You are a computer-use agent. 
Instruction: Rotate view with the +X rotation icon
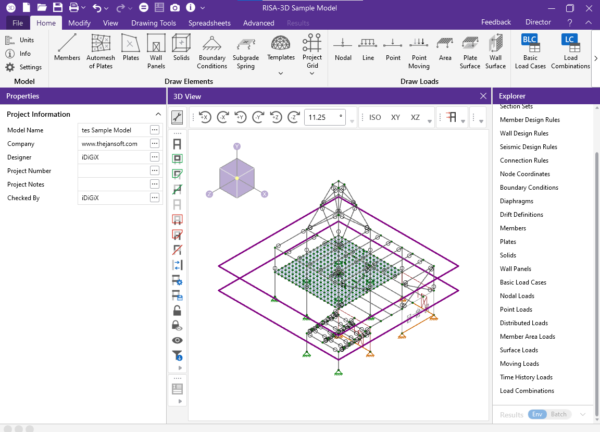click(205, 117)
